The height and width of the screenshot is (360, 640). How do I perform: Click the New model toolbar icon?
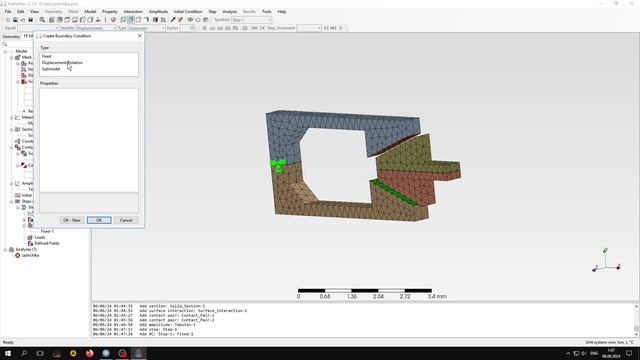click(8, 20)
